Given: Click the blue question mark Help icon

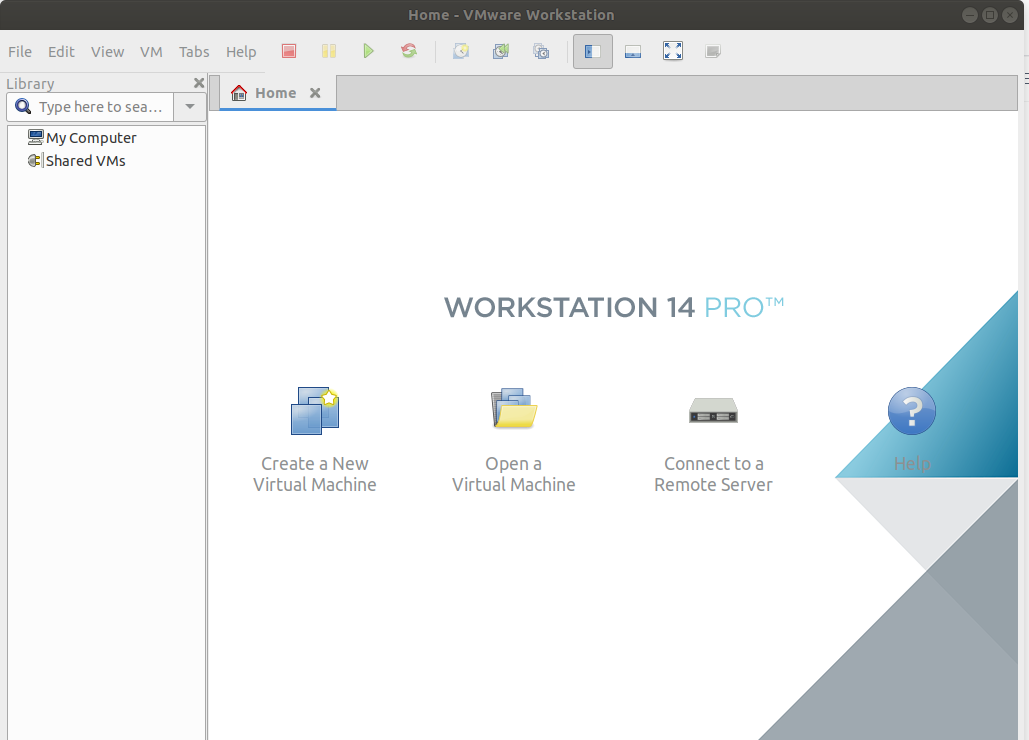Looking at the screenshot, I should [x=912, y=411].
